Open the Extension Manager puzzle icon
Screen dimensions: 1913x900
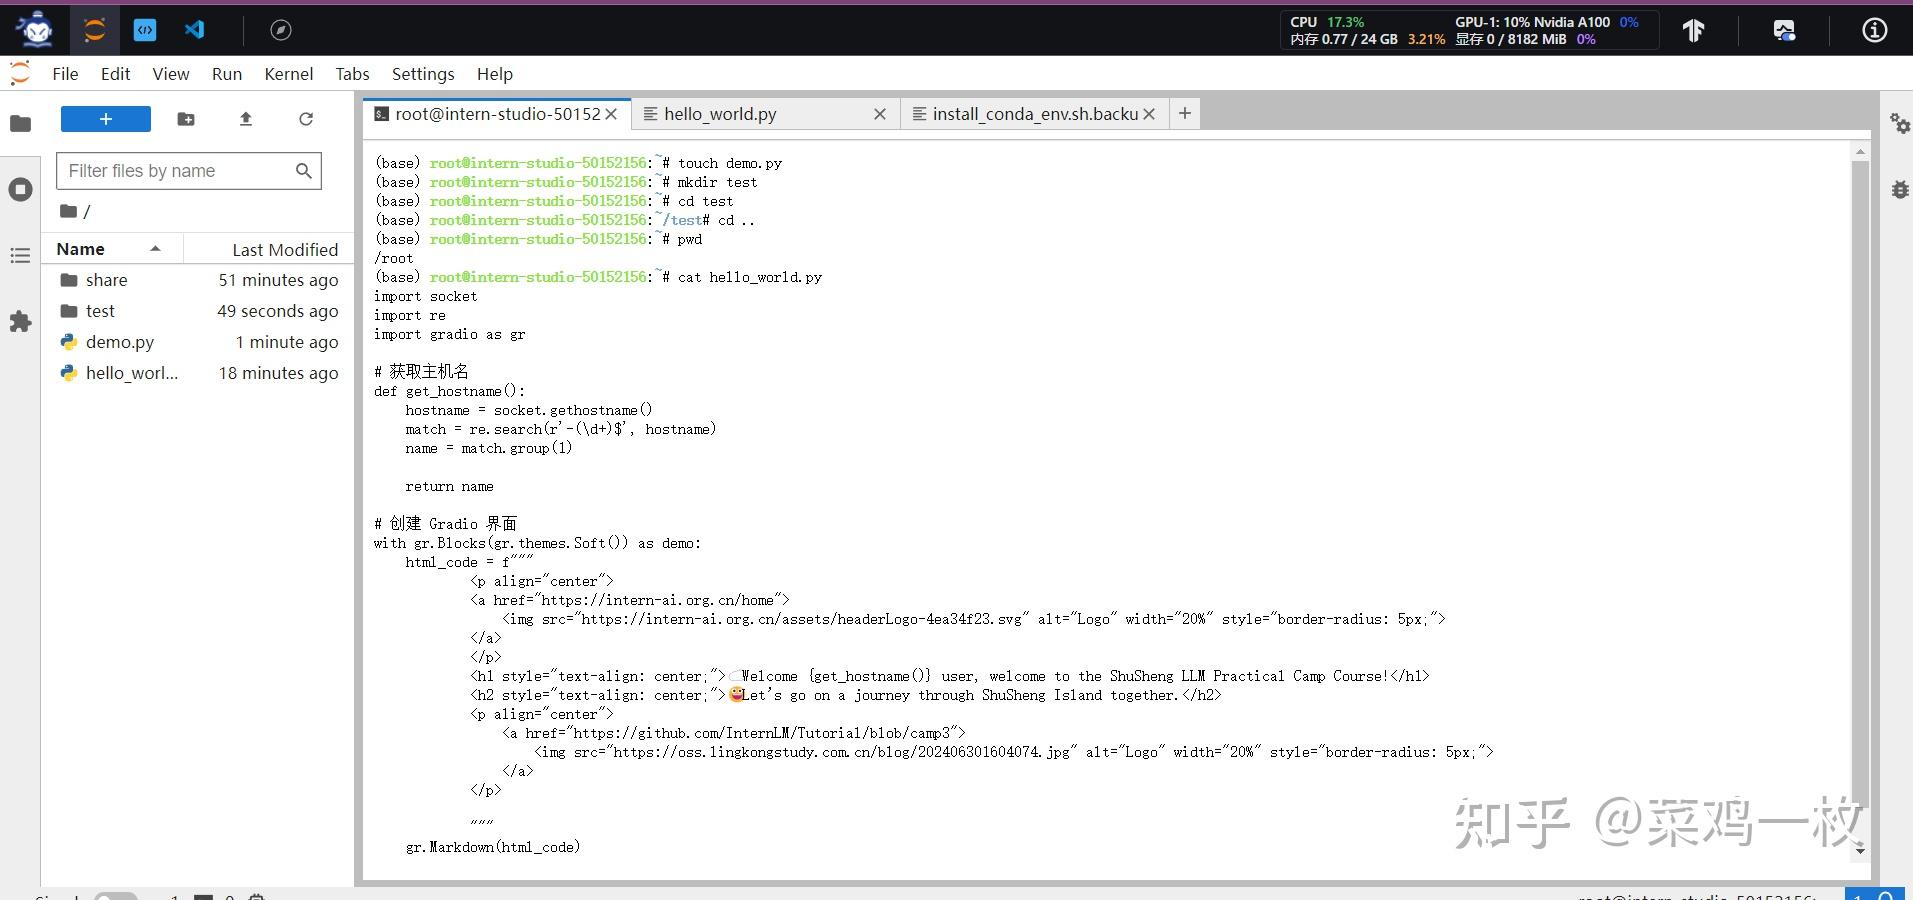click(x=20, y=321)
